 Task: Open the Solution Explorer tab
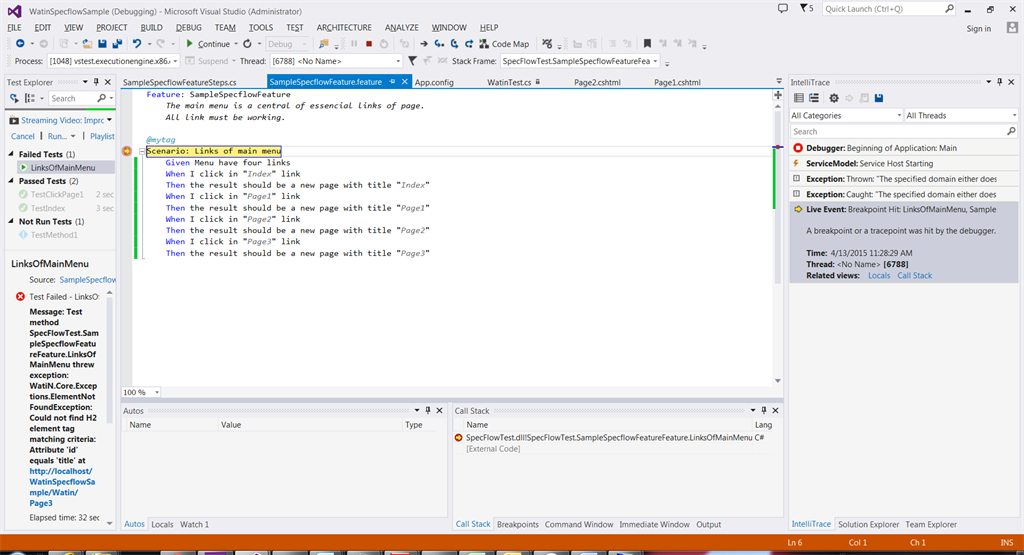pyautogui.click(x=867, y=524)
